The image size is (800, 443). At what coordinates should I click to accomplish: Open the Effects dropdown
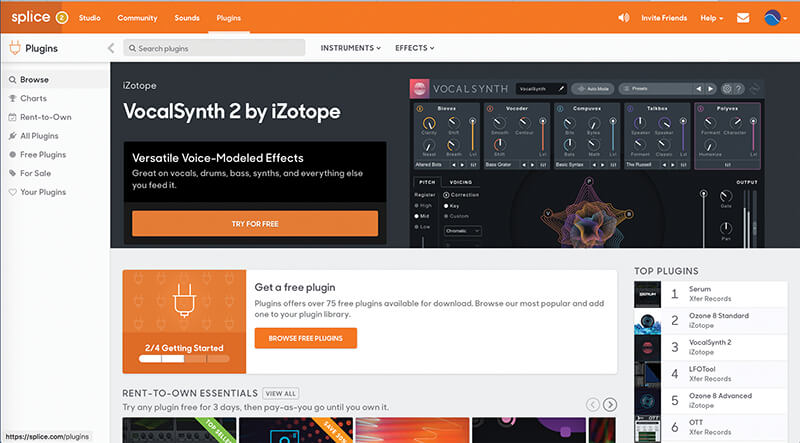pyautogui.click(x=415, y=48)
